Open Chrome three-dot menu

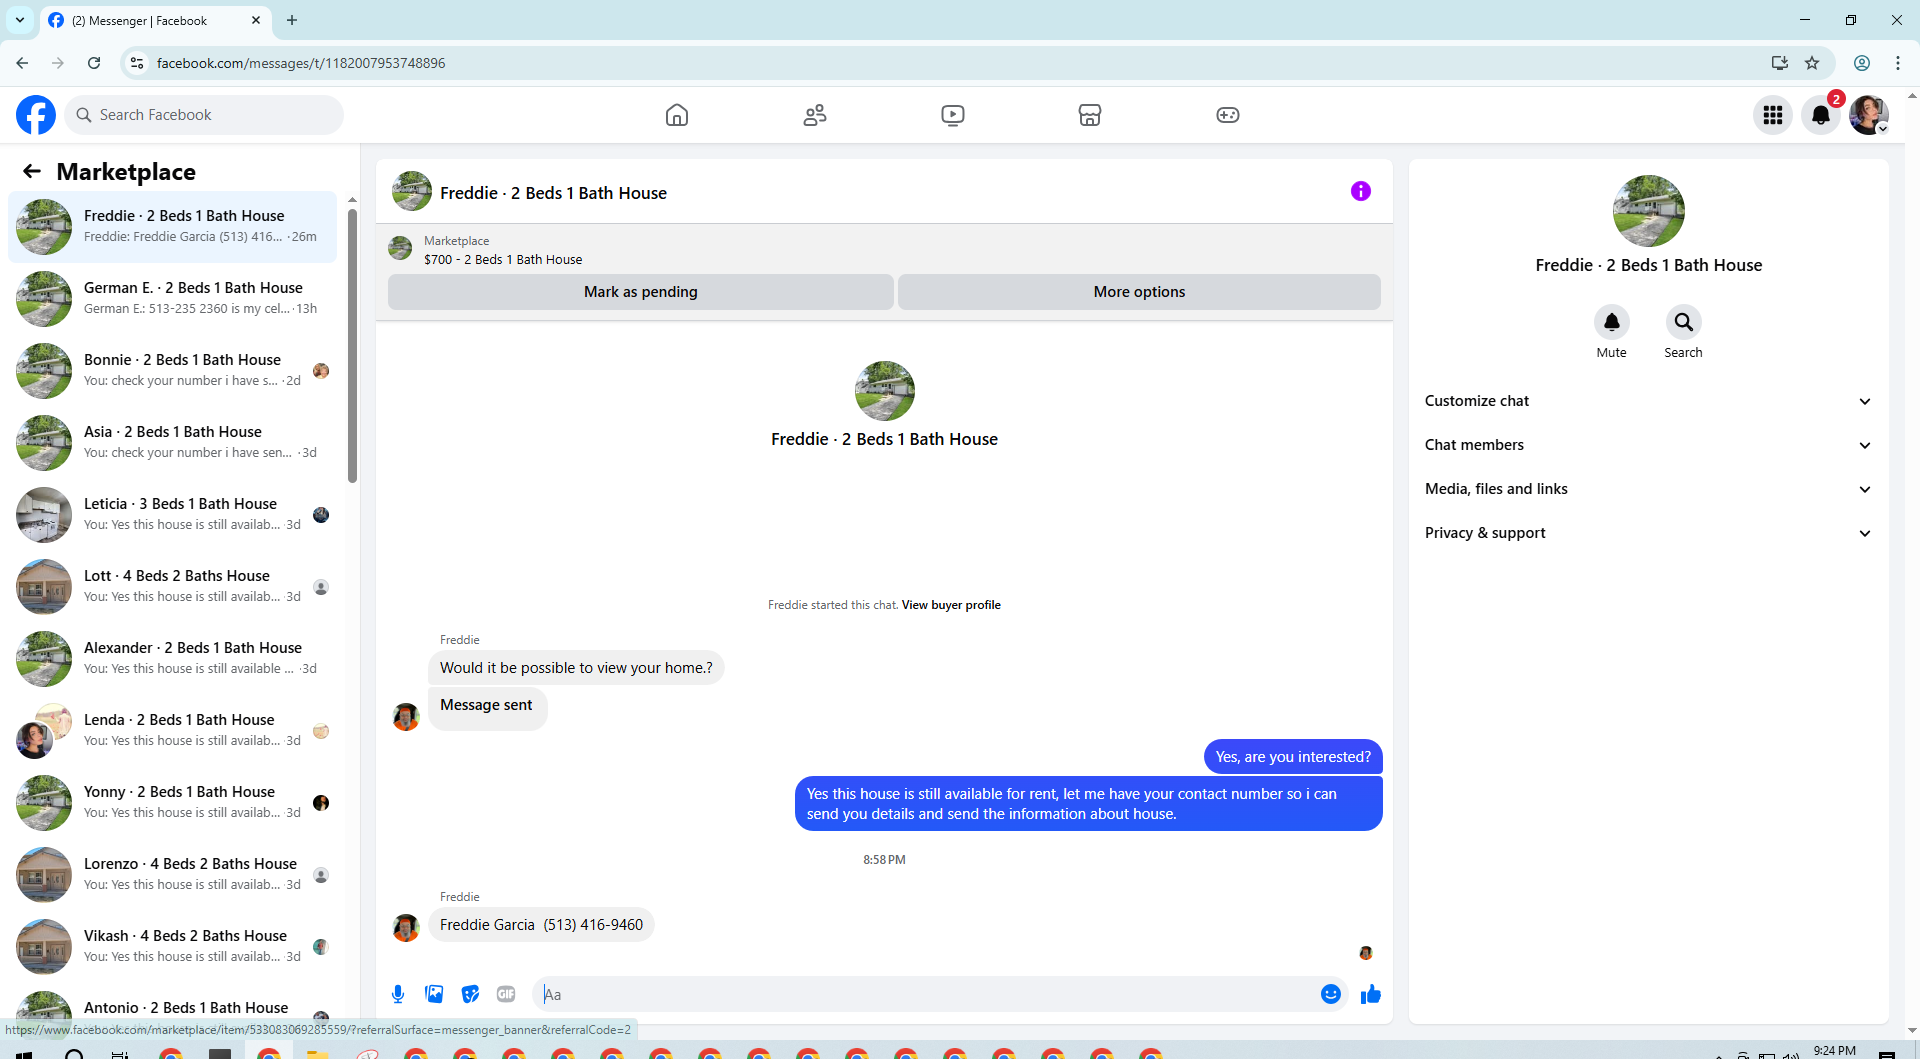(x=1898, y=63)
